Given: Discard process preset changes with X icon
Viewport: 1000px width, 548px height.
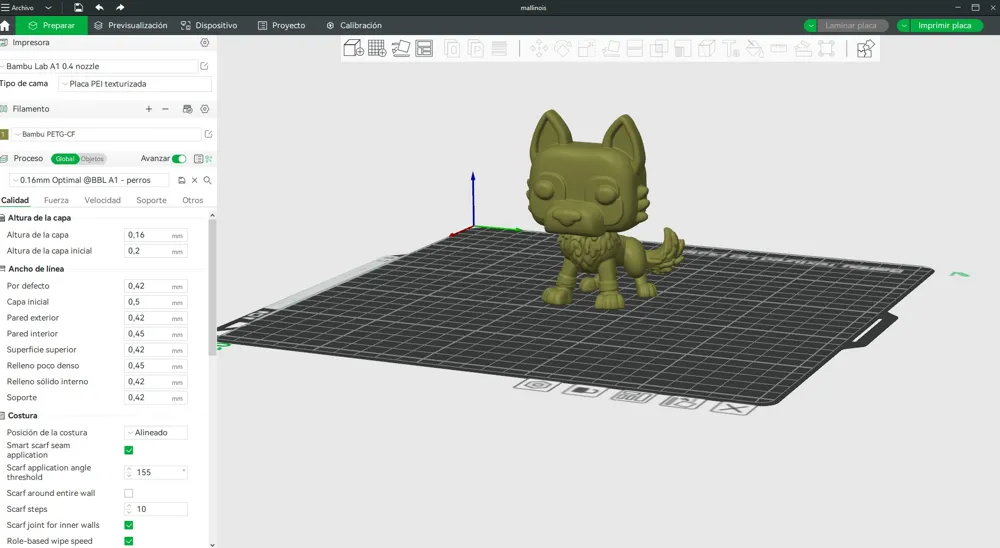Looking at the screenshot, I should pos(195,181).
